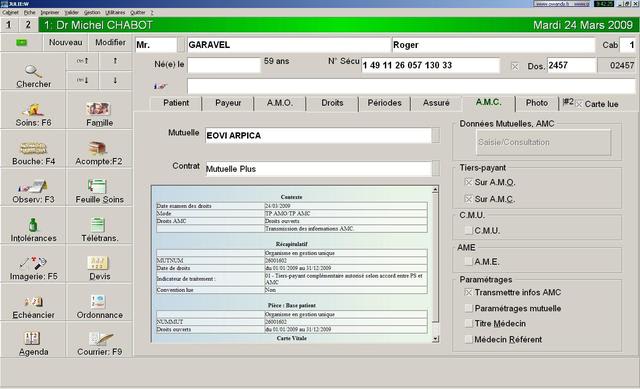Enable Titre Médecin checkbox
The image size is (640, 389).
coord(469,324)
